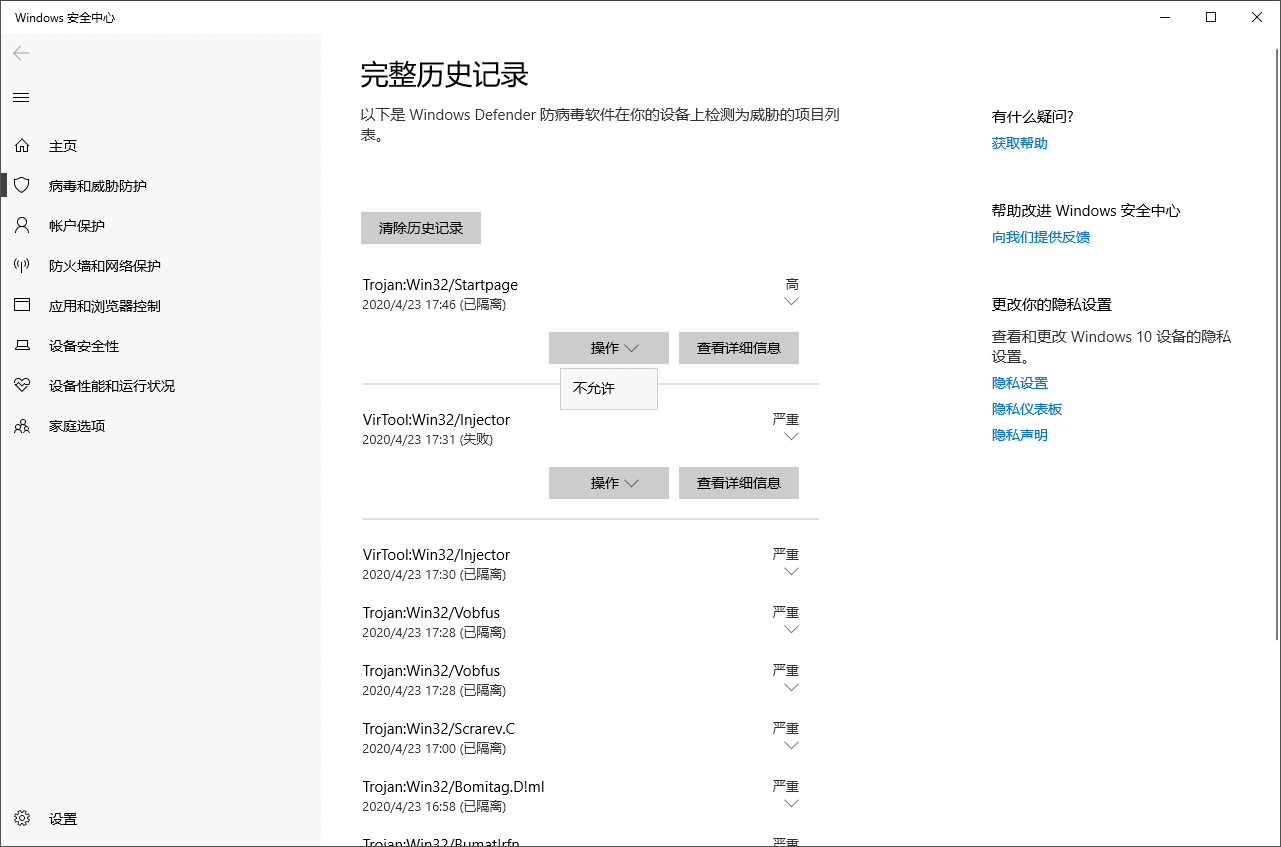Screen dimensions: 1281x847
Task: View details for failed VirTool:Win32/Injector
Action: coord(739,483)
